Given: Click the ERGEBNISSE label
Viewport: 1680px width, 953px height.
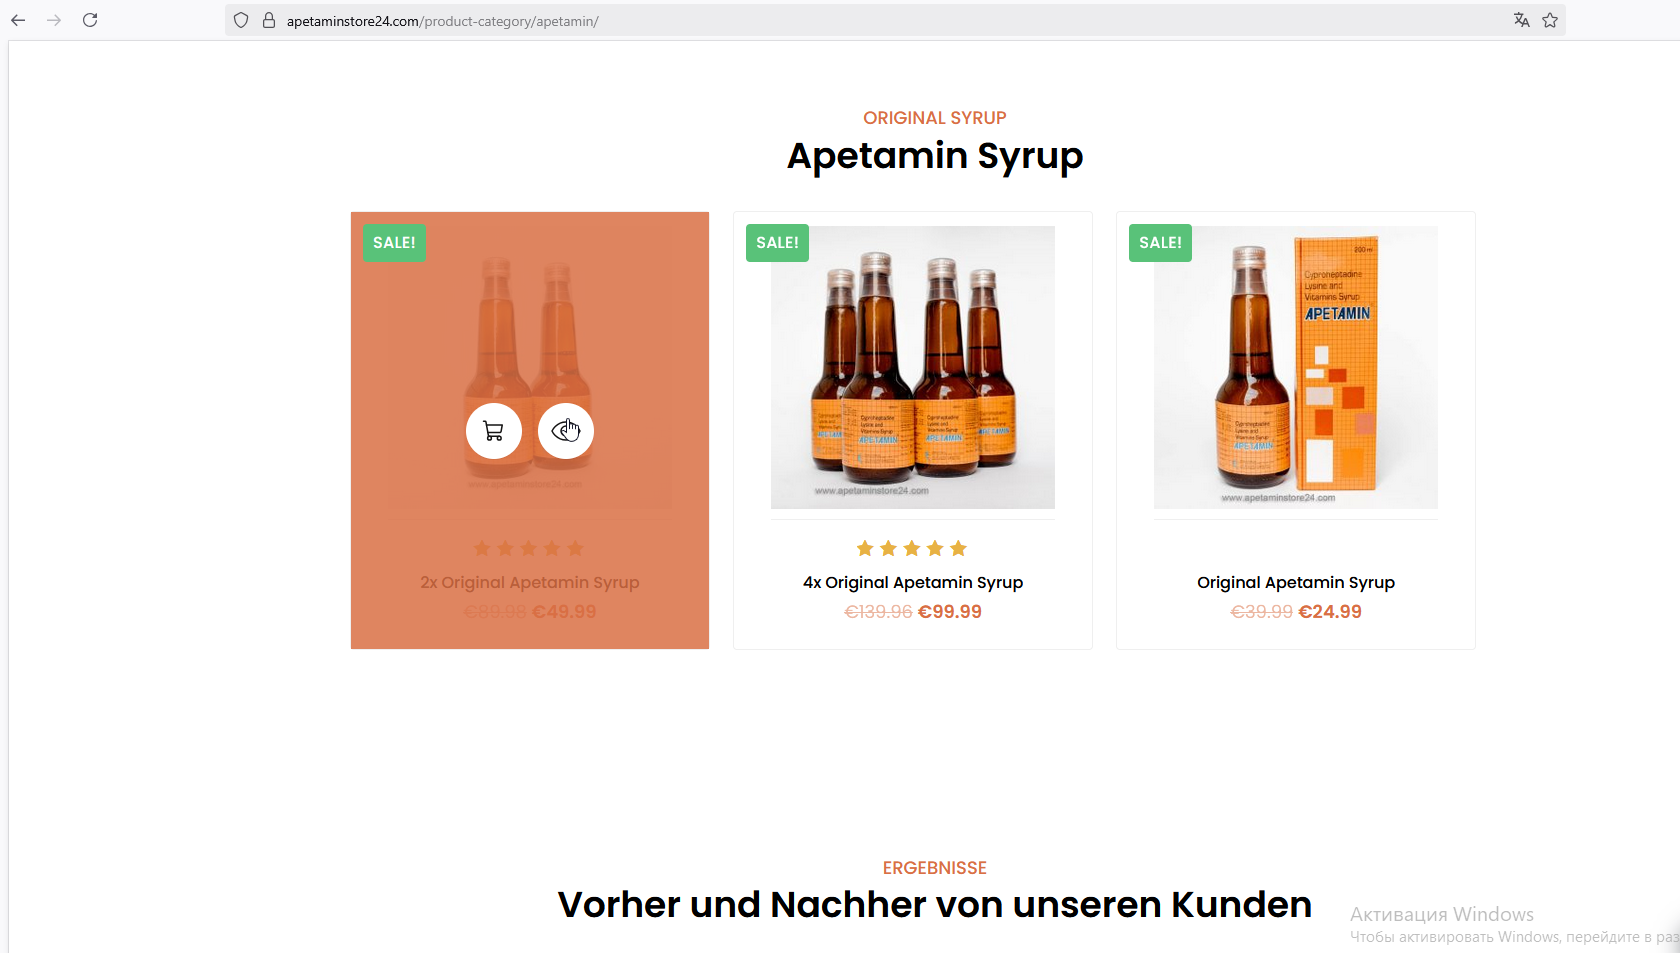Looking at the screenshot, I should click(935, 868).
